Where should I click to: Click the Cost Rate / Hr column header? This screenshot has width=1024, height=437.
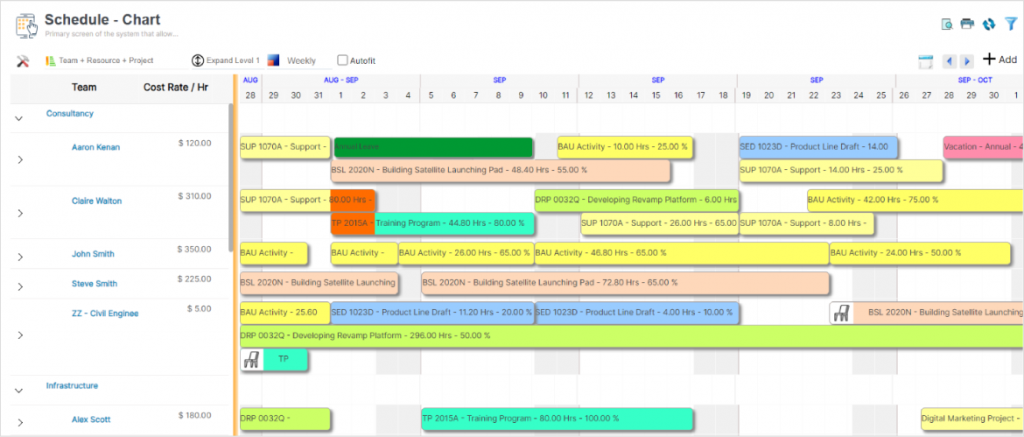176,87
